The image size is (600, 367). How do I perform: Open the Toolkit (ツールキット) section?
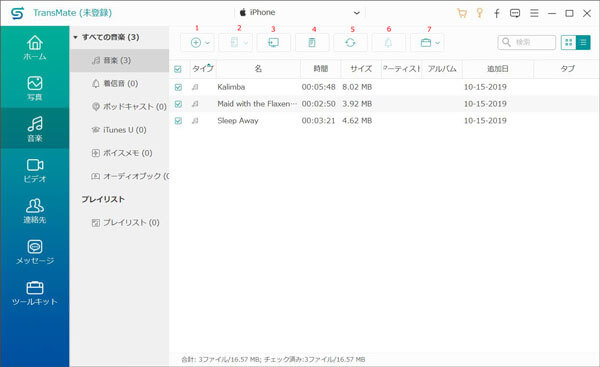35,293
